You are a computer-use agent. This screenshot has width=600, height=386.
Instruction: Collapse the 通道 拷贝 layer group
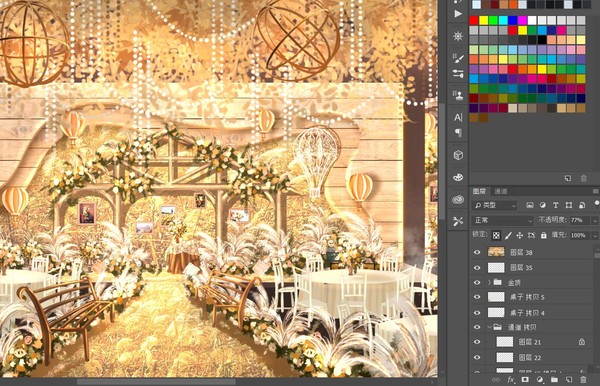coord(489,327)
